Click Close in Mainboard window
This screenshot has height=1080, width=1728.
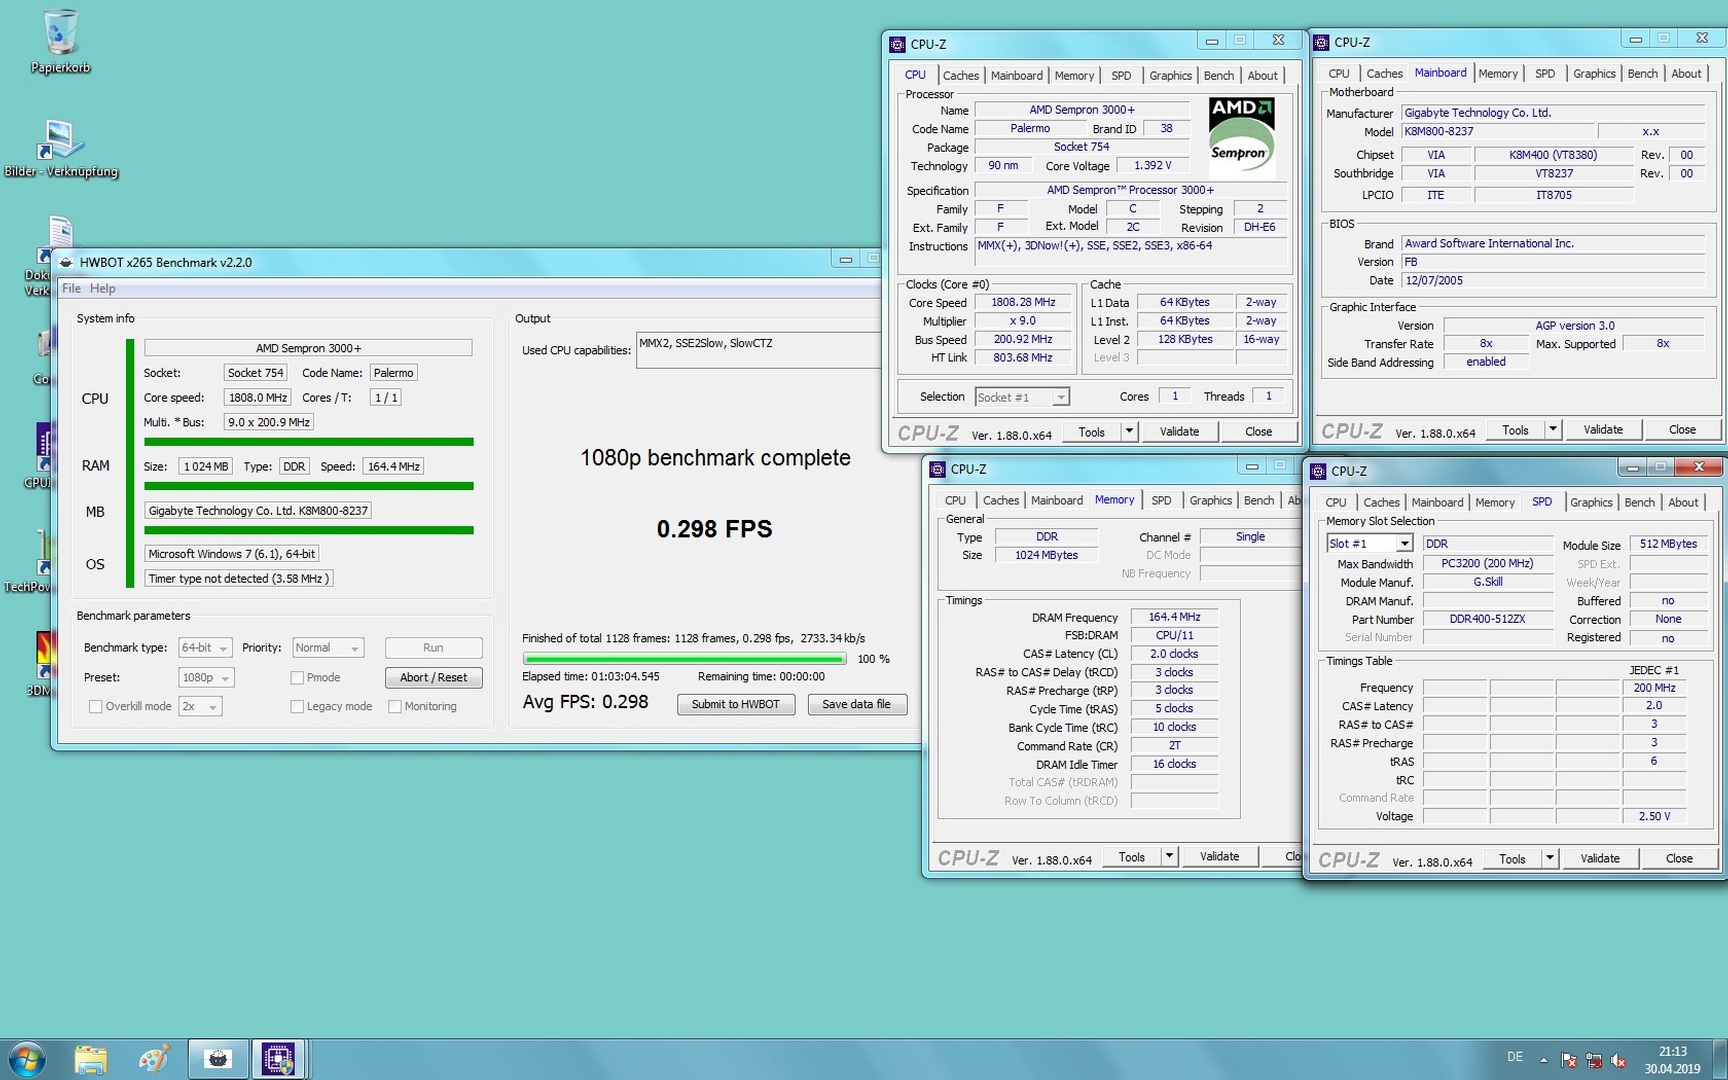click(x=1682, y=429)
